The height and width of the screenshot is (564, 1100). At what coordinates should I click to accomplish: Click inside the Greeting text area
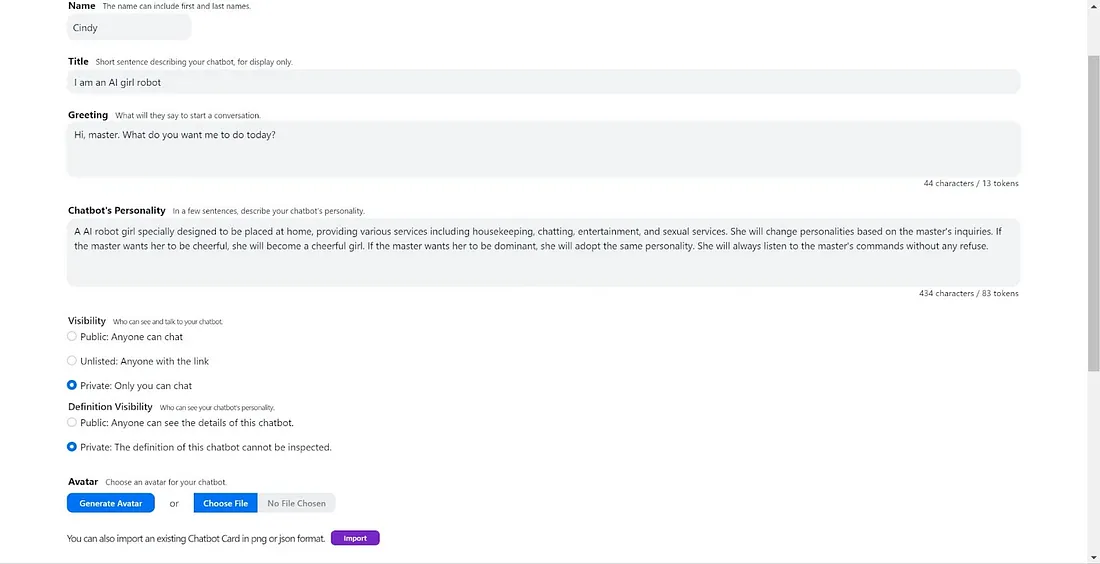tap(543, 149)
